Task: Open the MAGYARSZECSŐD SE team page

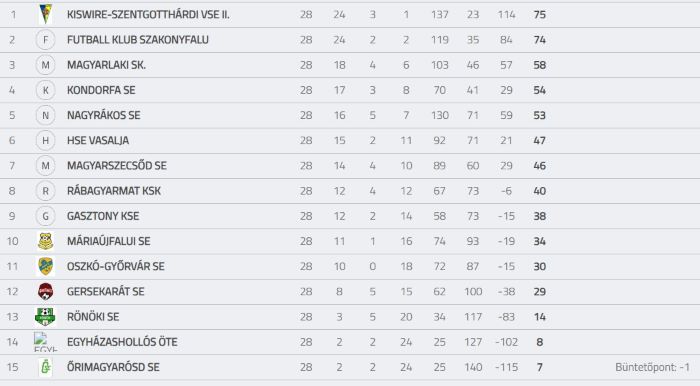Action: point(117,166)
